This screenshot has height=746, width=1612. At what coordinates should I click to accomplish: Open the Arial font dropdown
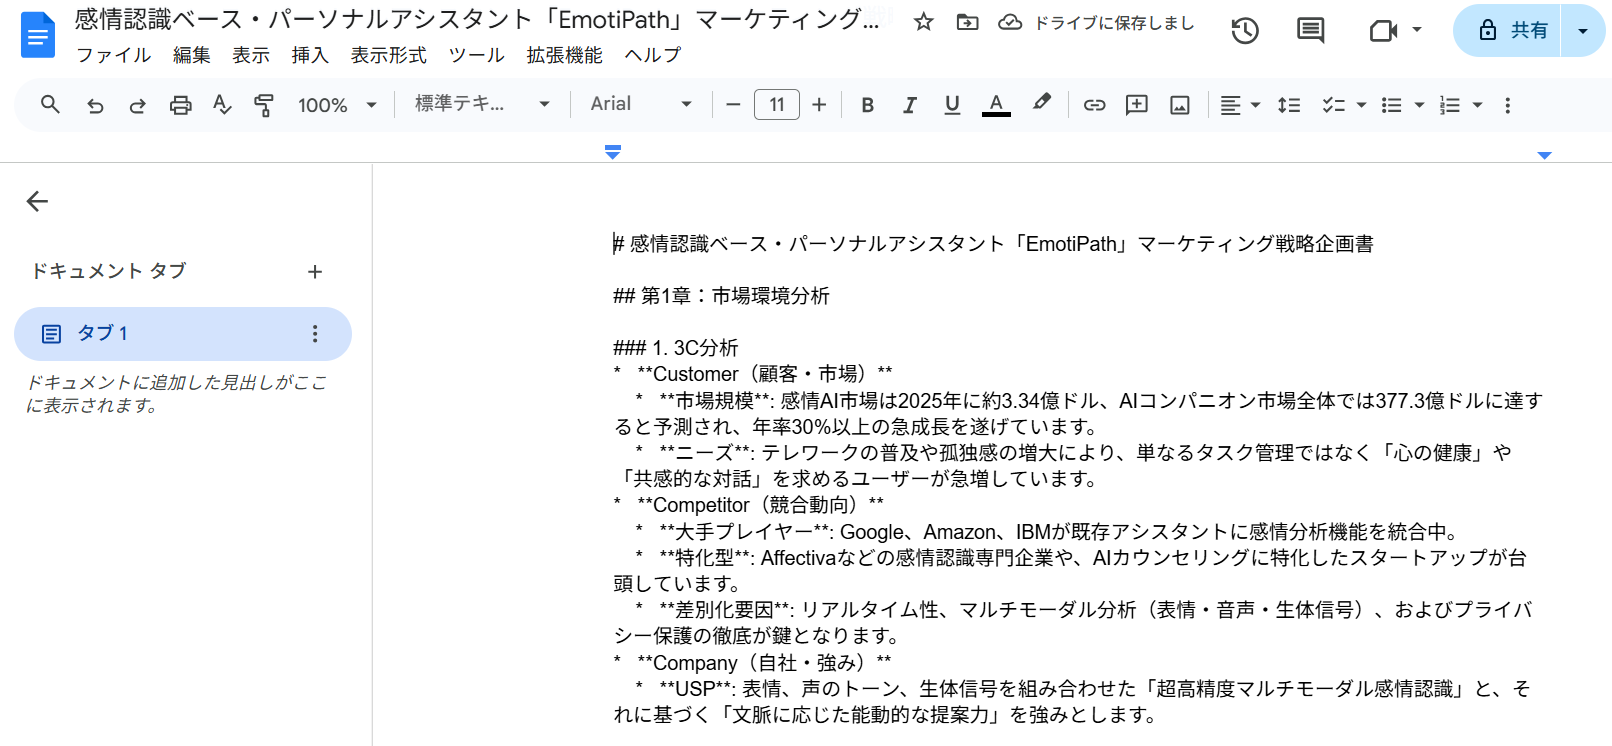641,104
